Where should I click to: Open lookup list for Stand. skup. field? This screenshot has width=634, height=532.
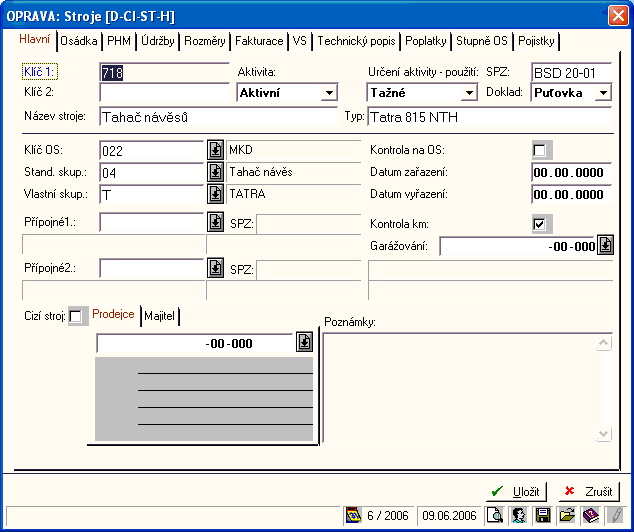[216, 172]
